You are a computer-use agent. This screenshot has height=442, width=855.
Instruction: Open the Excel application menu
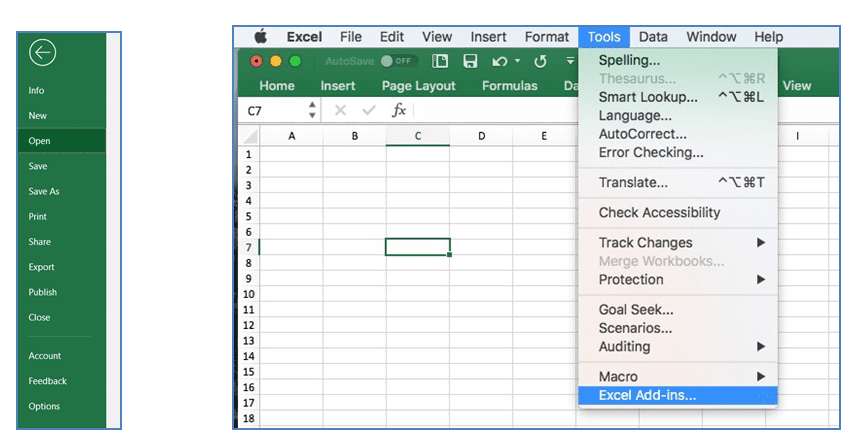(304, 37)
